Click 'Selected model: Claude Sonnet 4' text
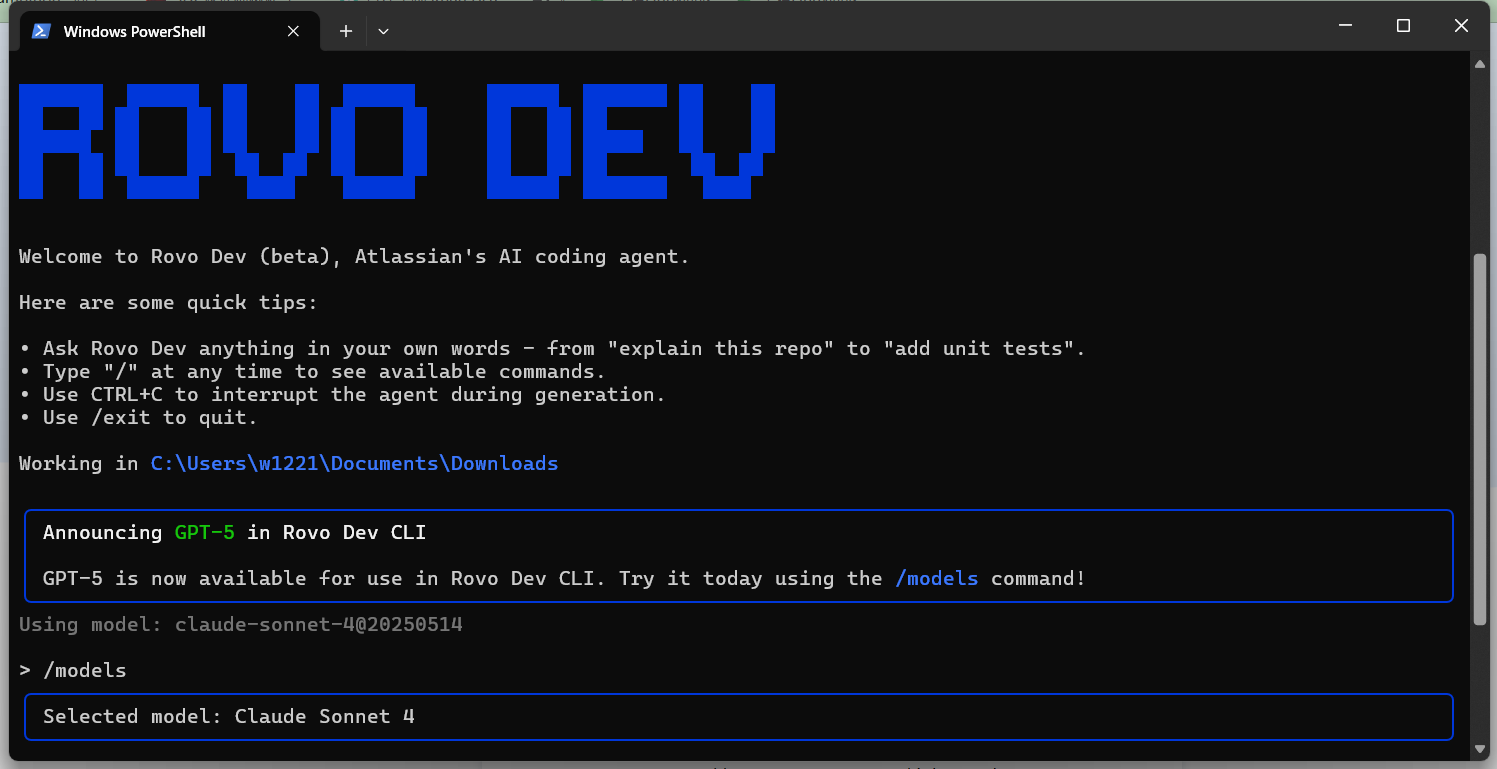Image resolution: width=1497 pixels, height=769 pixels. 229,716
